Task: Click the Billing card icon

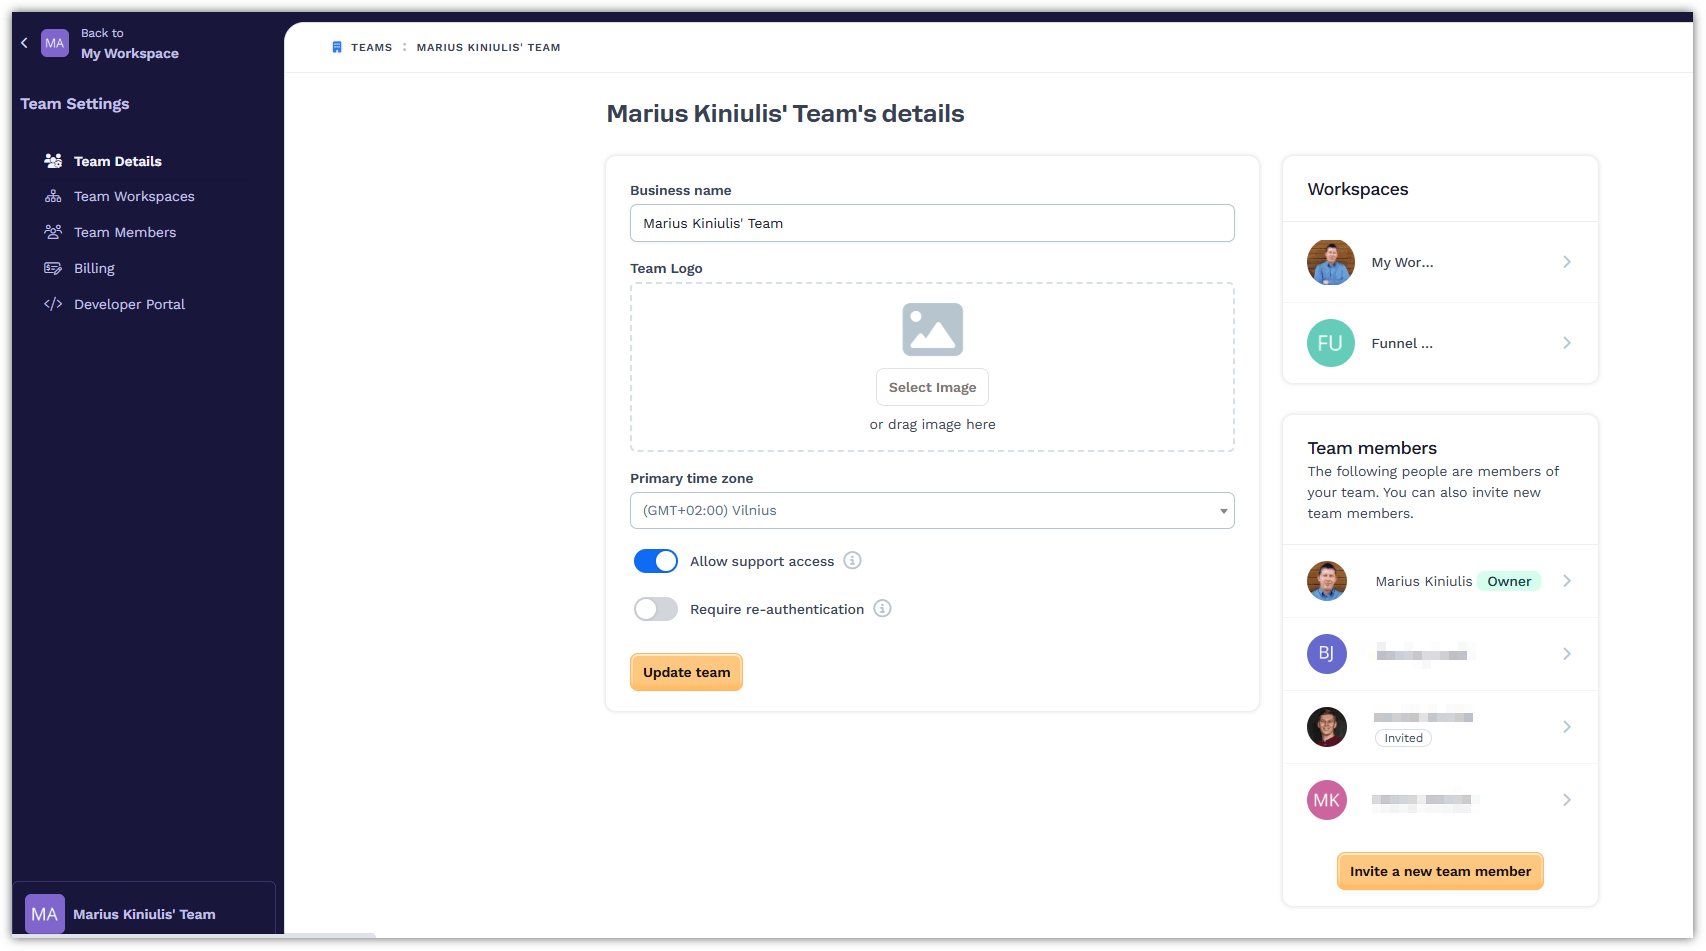Action: click(x=53, y=268)
